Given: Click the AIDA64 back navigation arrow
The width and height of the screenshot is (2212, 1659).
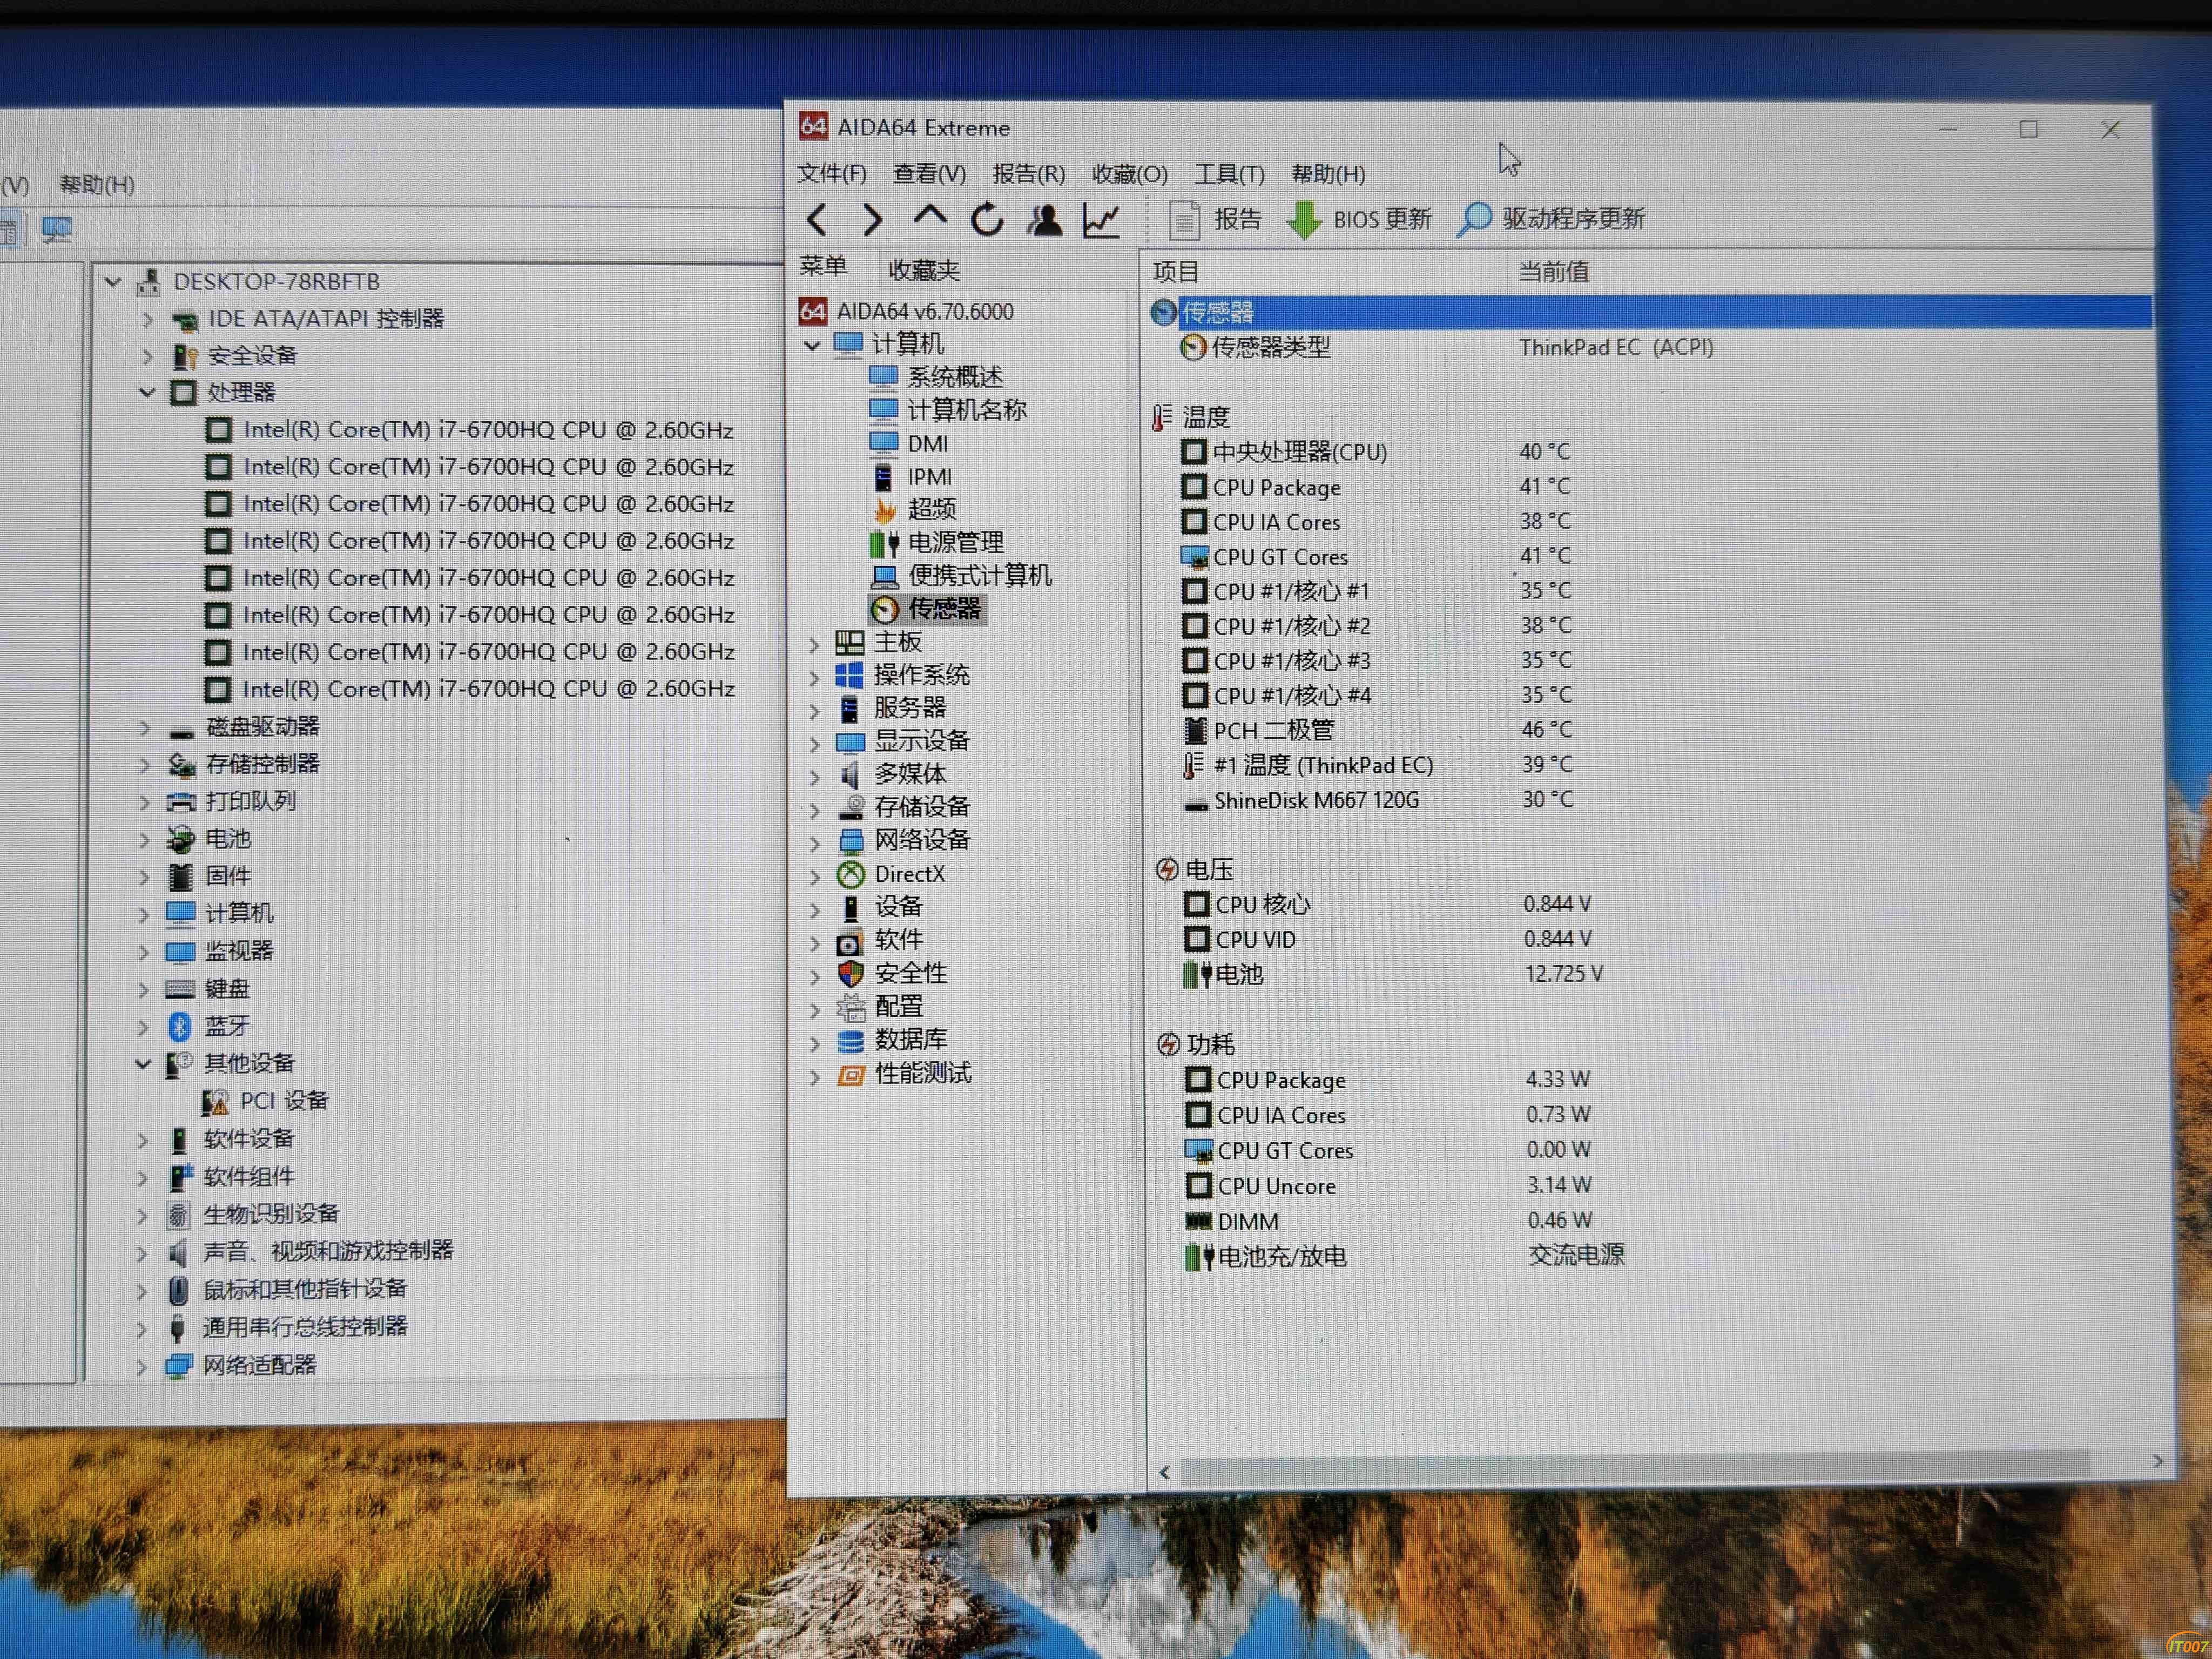Looking at the screenshot, I should (x=817, y=219).
